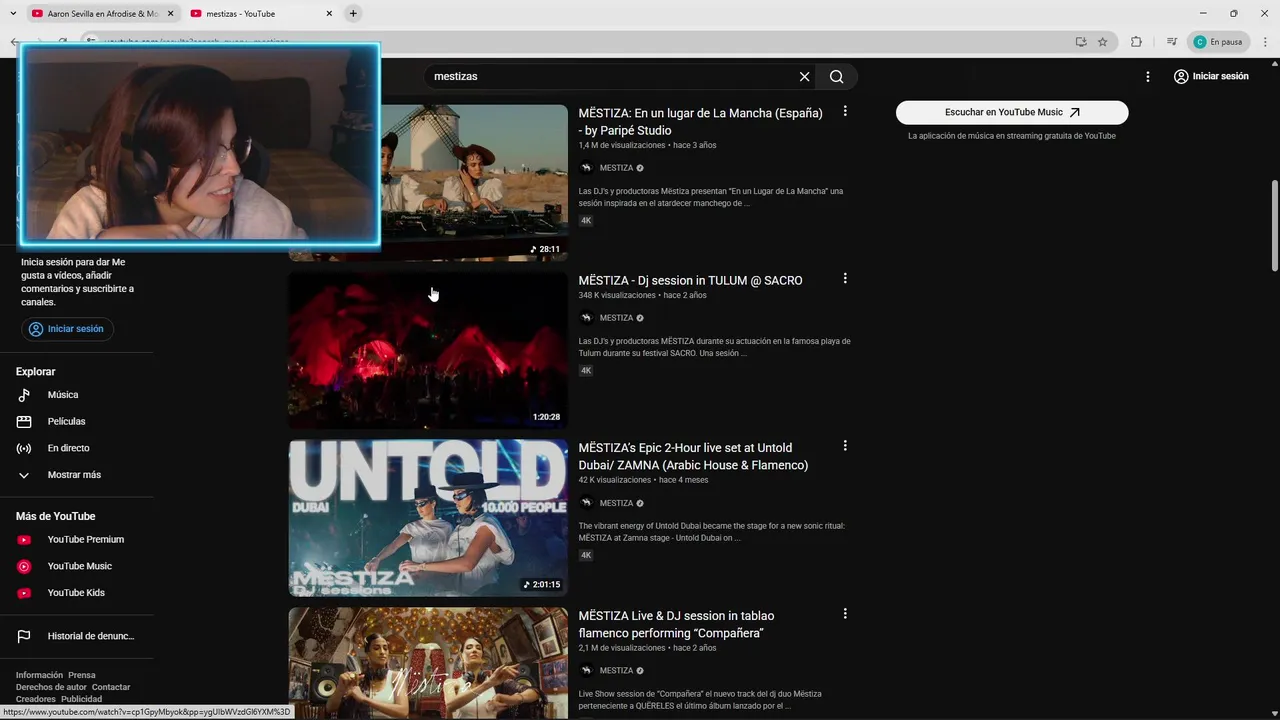Click En pausa profile button
1280x720 pixels.
[x=1218, y=42]
